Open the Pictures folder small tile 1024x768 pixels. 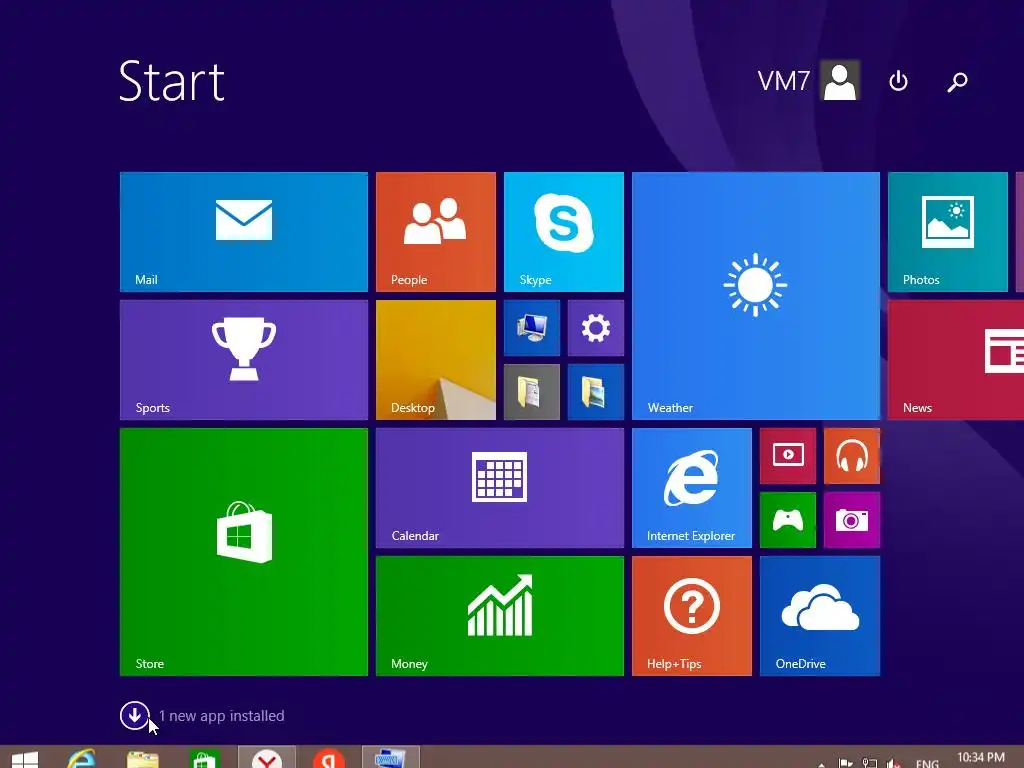[x=596, y=392]
